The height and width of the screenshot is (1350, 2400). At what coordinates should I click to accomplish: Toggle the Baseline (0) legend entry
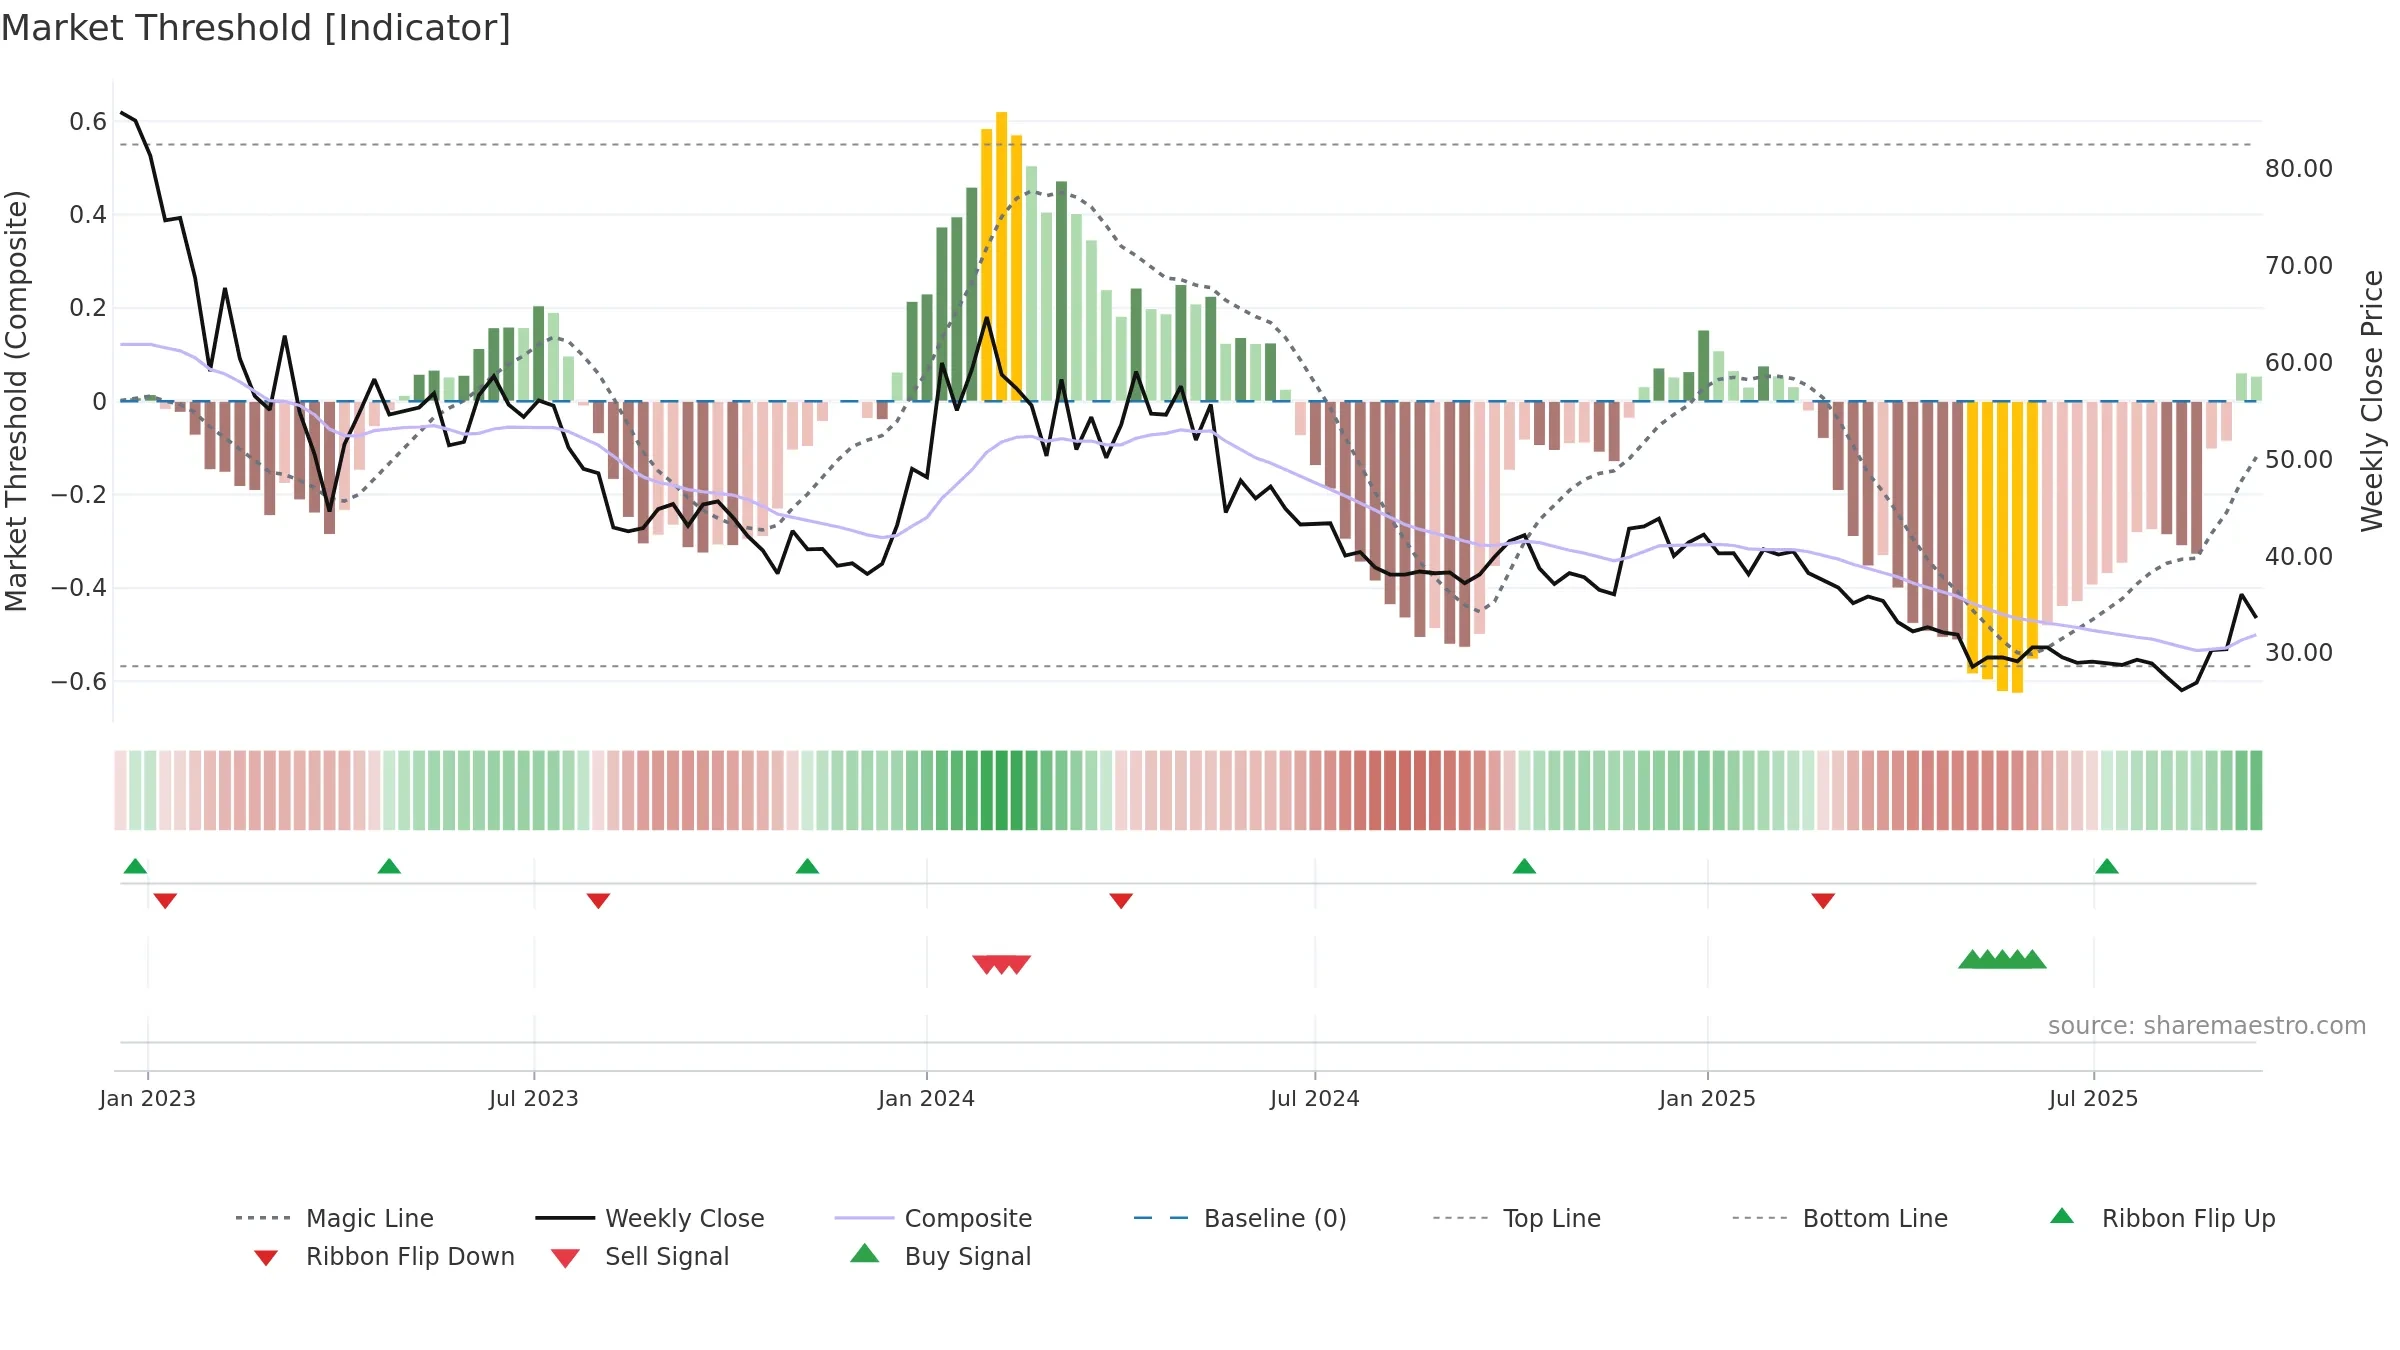[1240, 1218]
